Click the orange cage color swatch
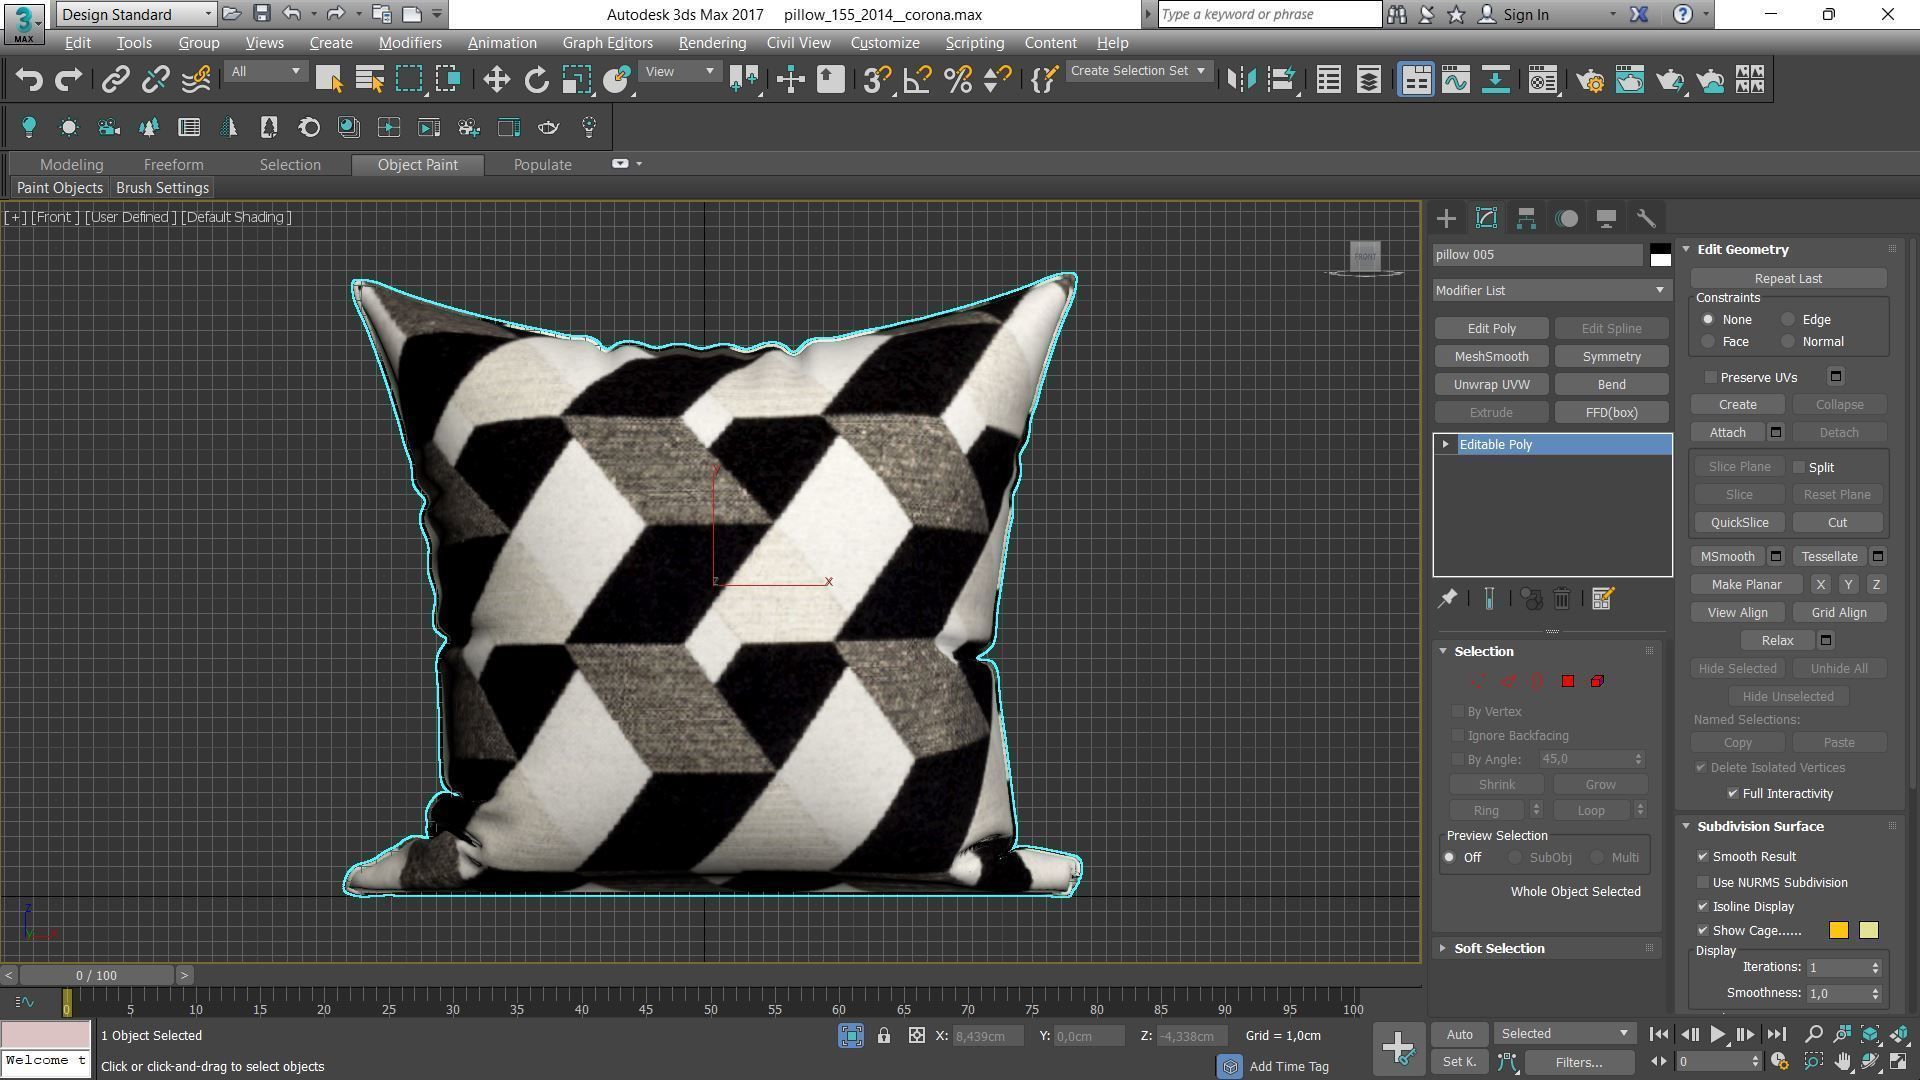 coord(1838,931)
